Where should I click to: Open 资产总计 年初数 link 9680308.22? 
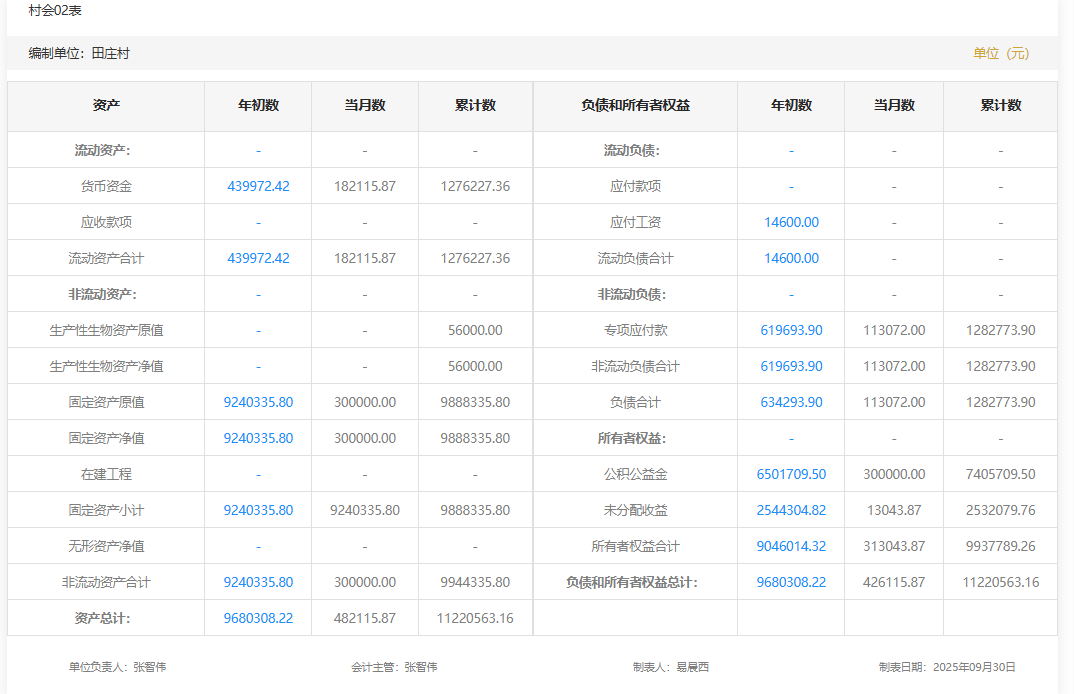point(258,618)
